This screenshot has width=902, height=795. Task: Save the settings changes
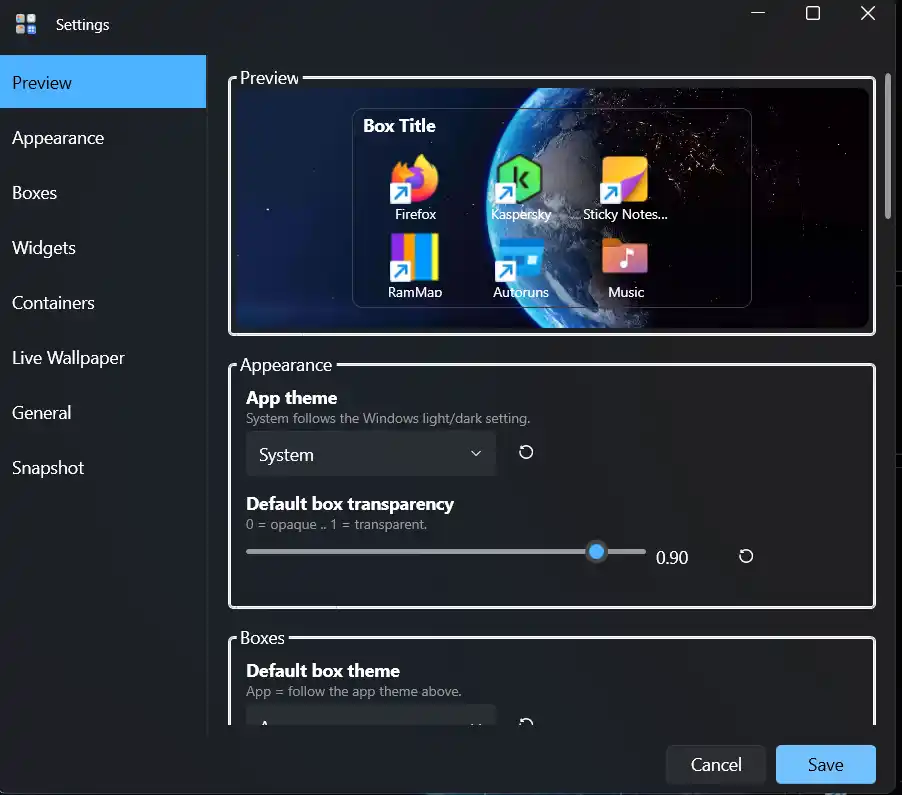tap(825, 765)
